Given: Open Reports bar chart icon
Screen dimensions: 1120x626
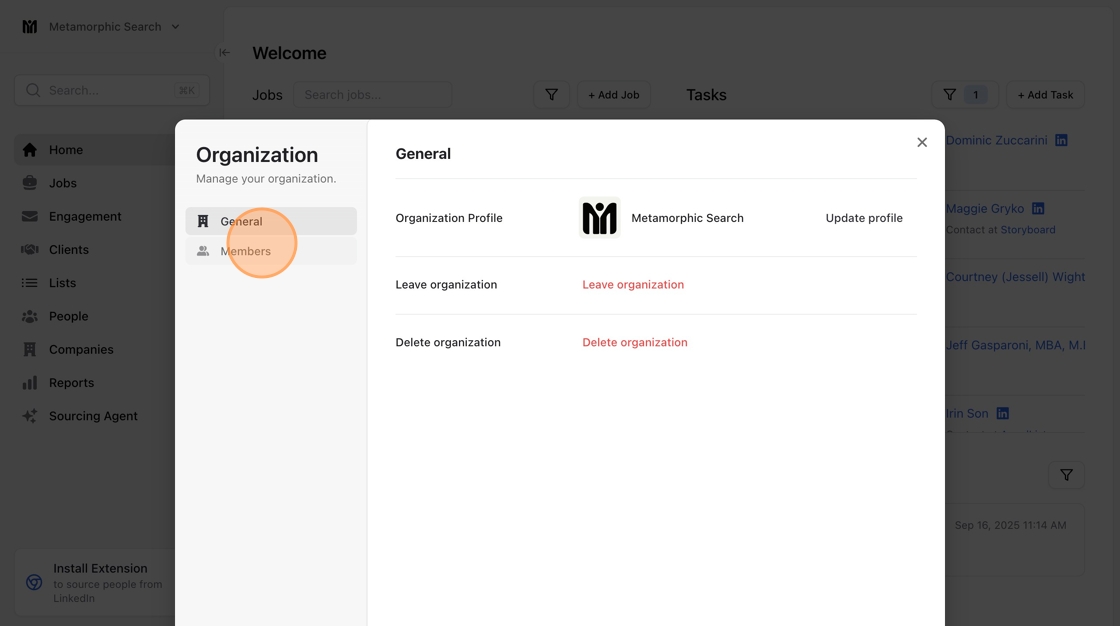Looking at the screenshot, I should coord(30,383).
